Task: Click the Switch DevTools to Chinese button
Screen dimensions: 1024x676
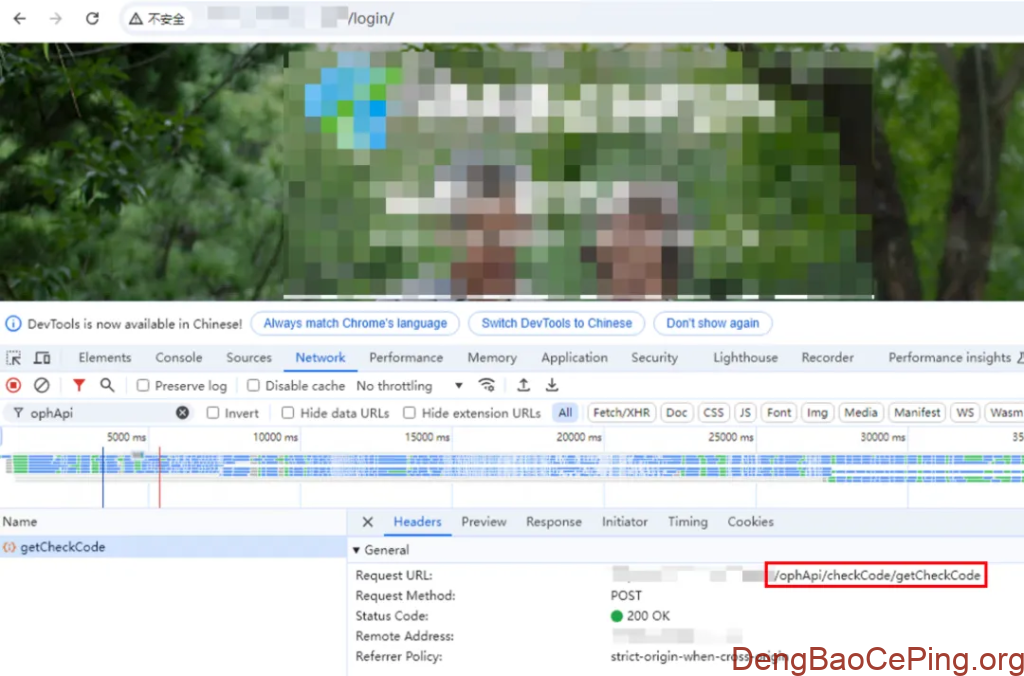Action: (x=556, y=323)
